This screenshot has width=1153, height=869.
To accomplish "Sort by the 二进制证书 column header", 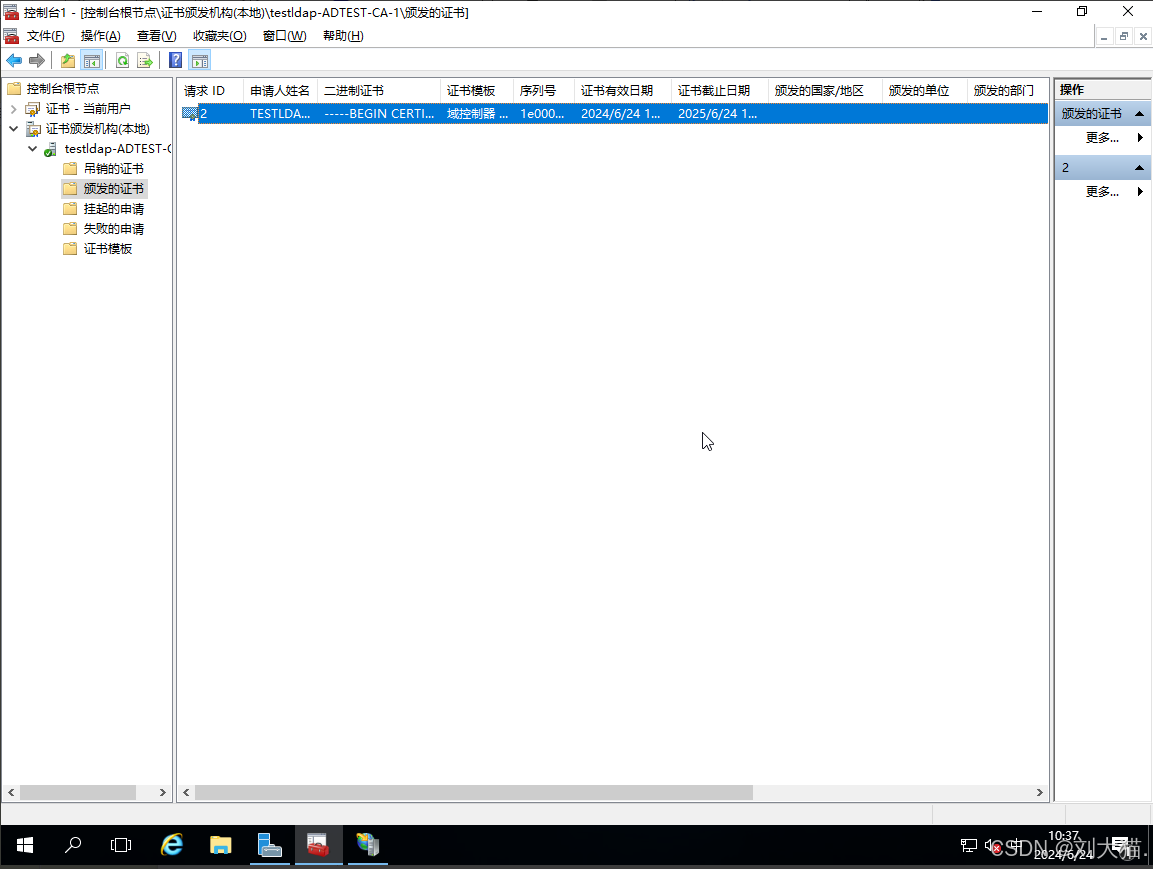I will 379,90.
